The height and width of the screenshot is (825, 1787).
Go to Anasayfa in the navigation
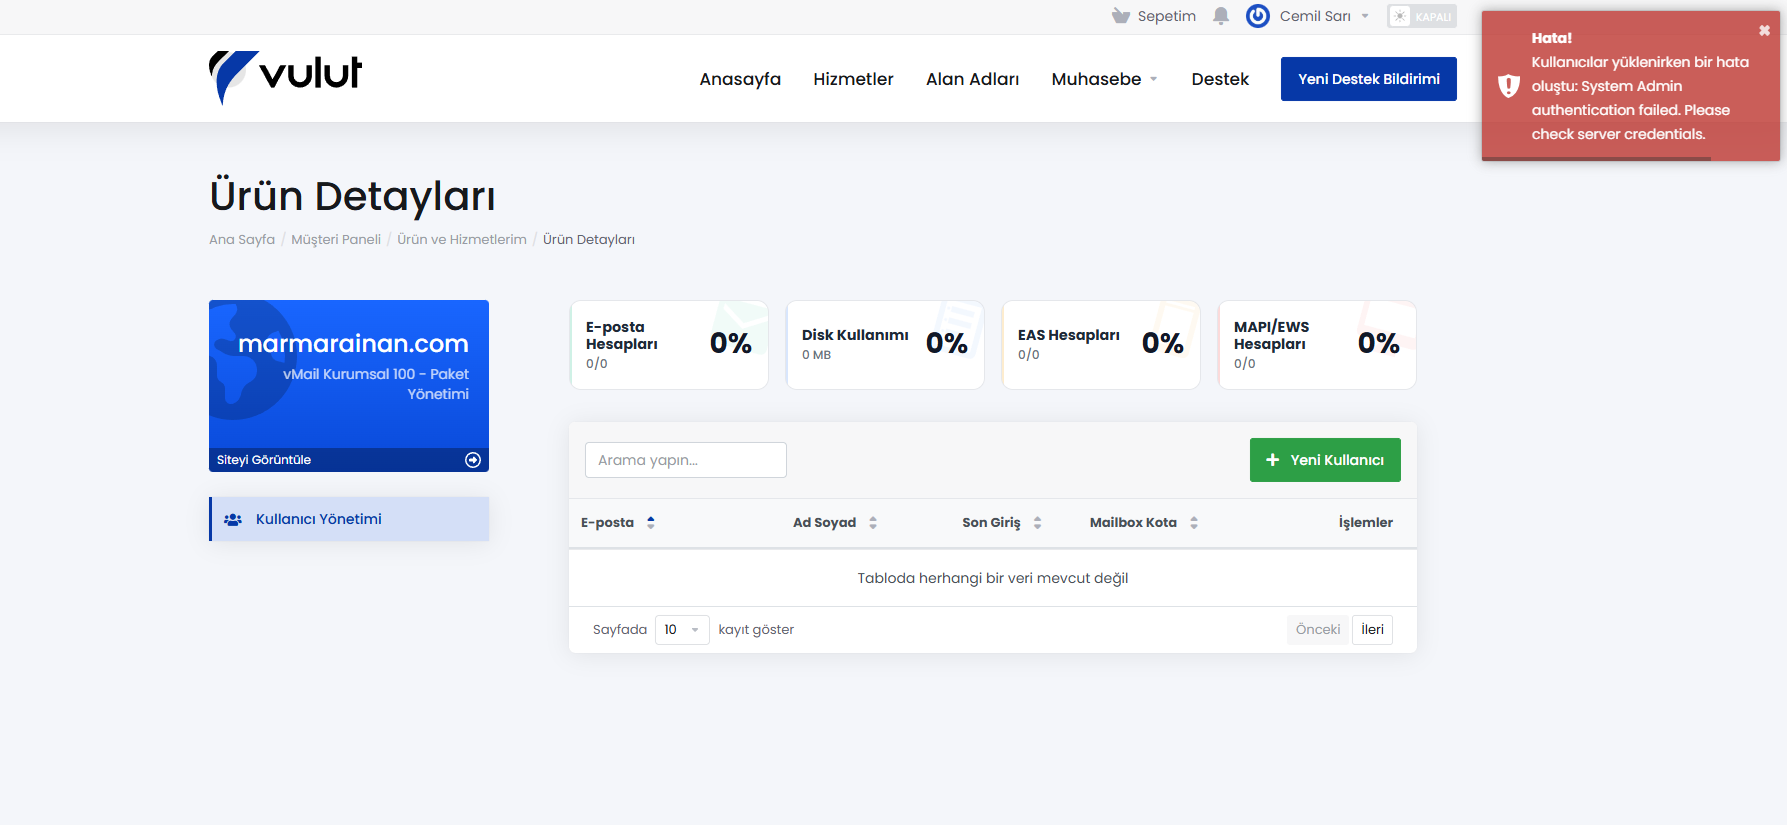coord(740,79)
